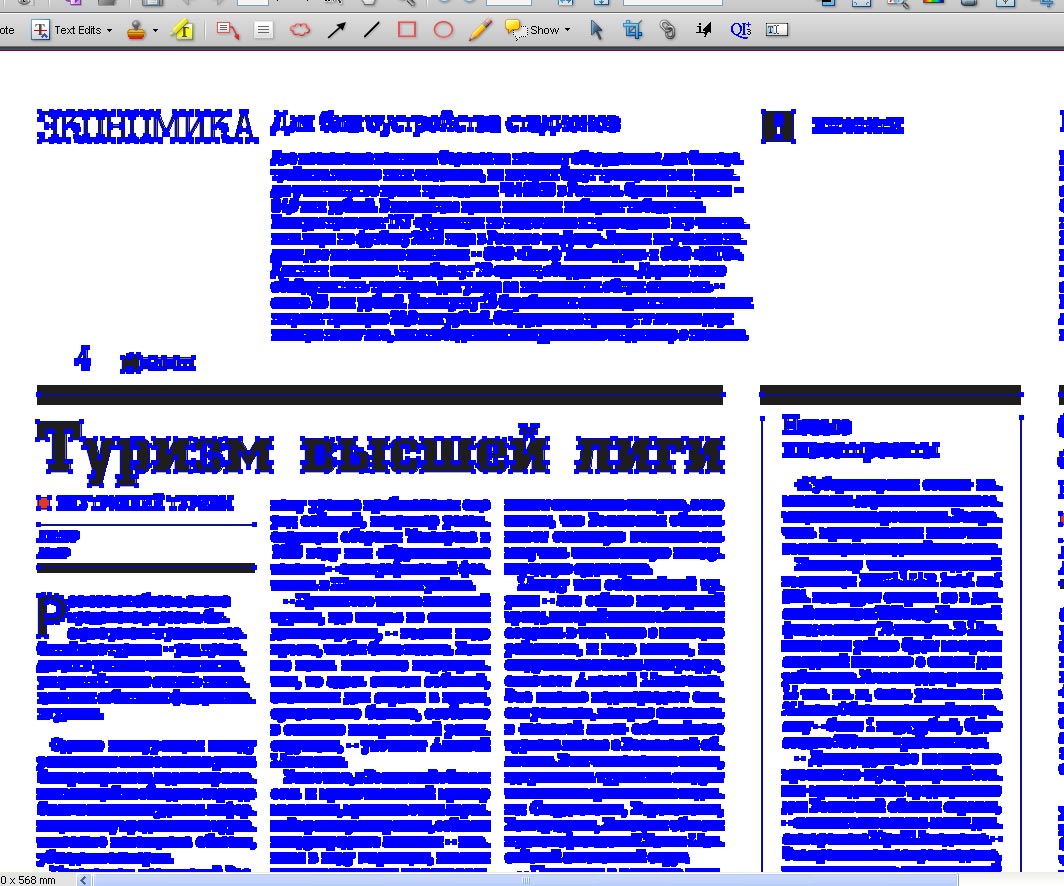
Task: Click the Show comments button
Action: [x=533, y=30]
